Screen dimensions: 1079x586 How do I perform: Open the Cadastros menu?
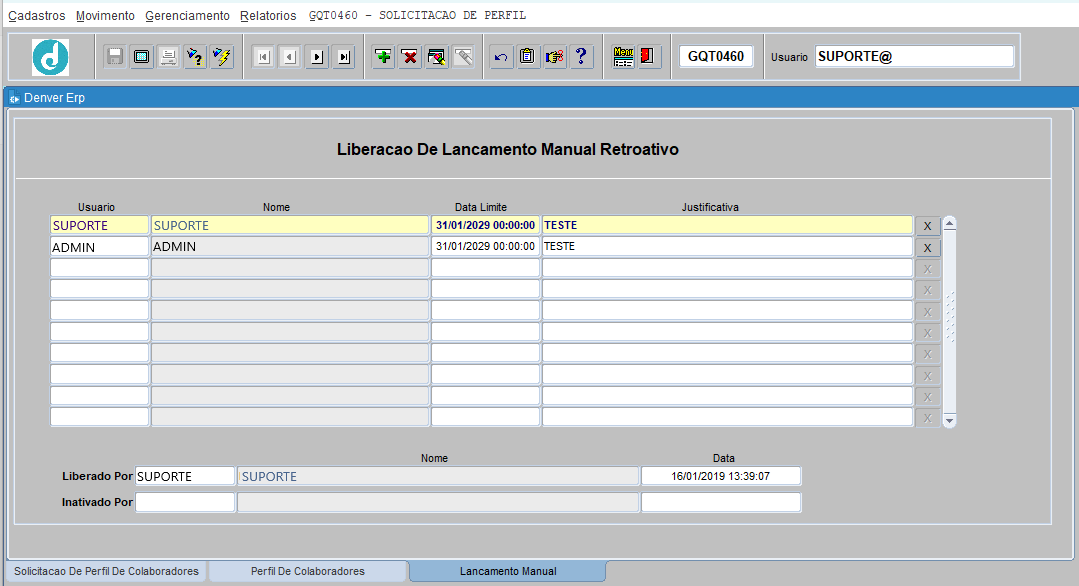tap(36, 15)
